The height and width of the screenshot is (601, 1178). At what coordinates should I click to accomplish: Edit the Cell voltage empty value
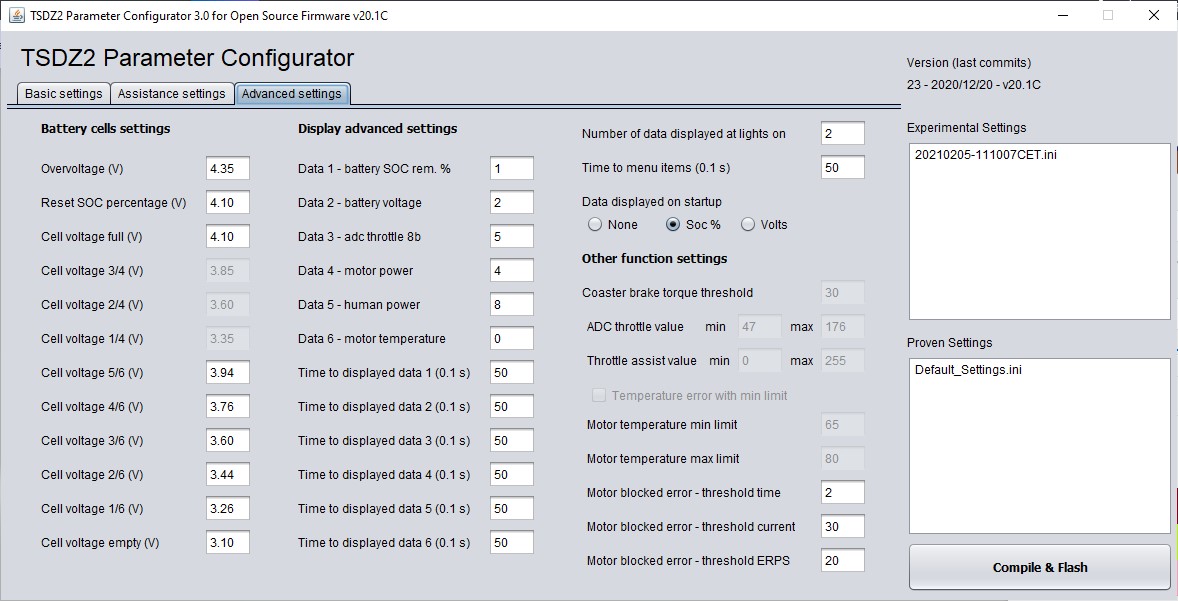click(227, 542)
